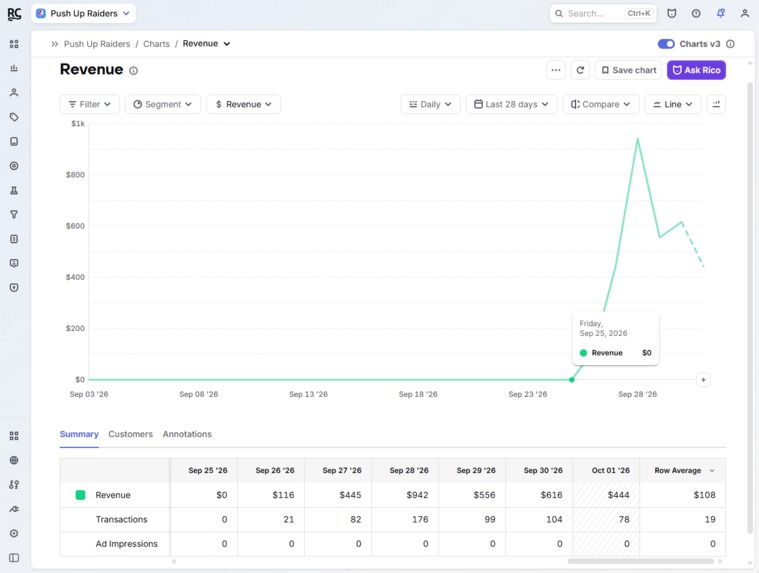Open the overview grid icon in sidebar
The width and height of the screenshot is (759, 573).
tap(14, 44)
